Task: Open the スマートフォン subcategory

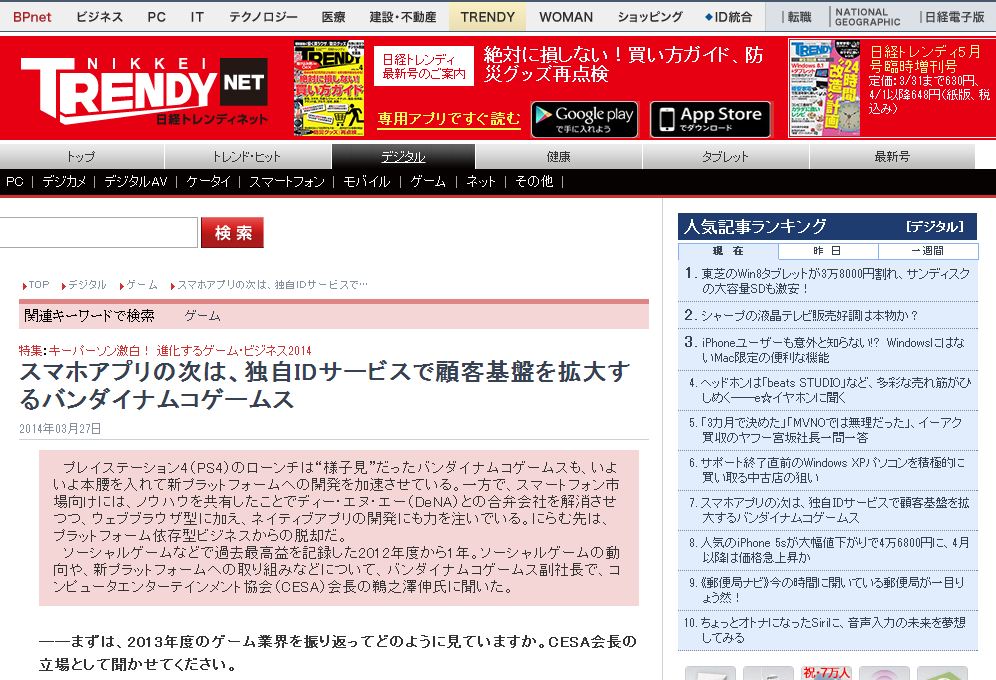Action: (286, 182)
